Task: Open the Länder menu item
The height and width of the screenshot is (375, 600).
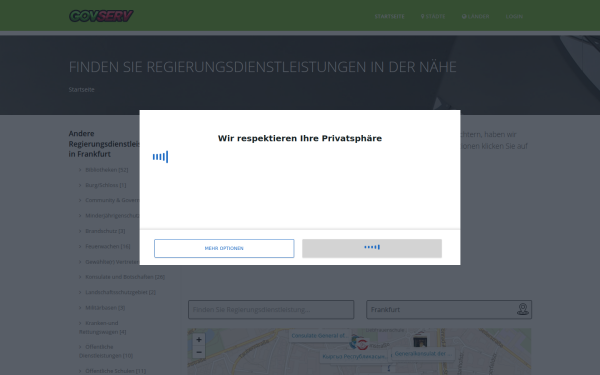Action: tap(475, 16)
